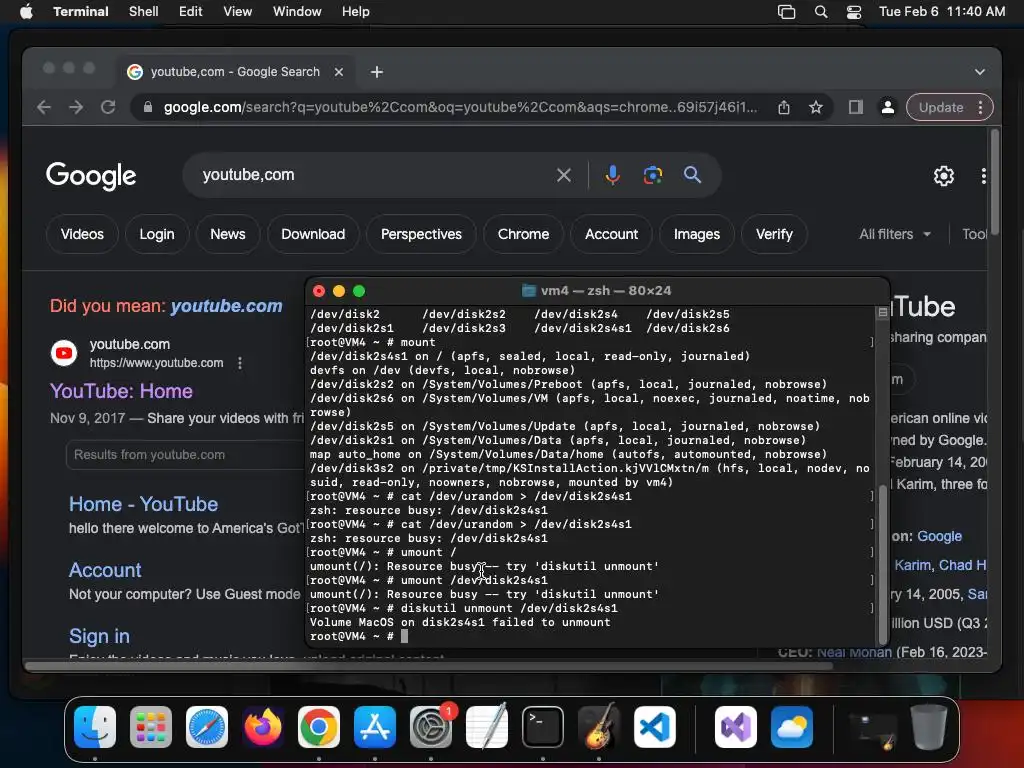Open Google quick settings gear

(x=943, y=176)
